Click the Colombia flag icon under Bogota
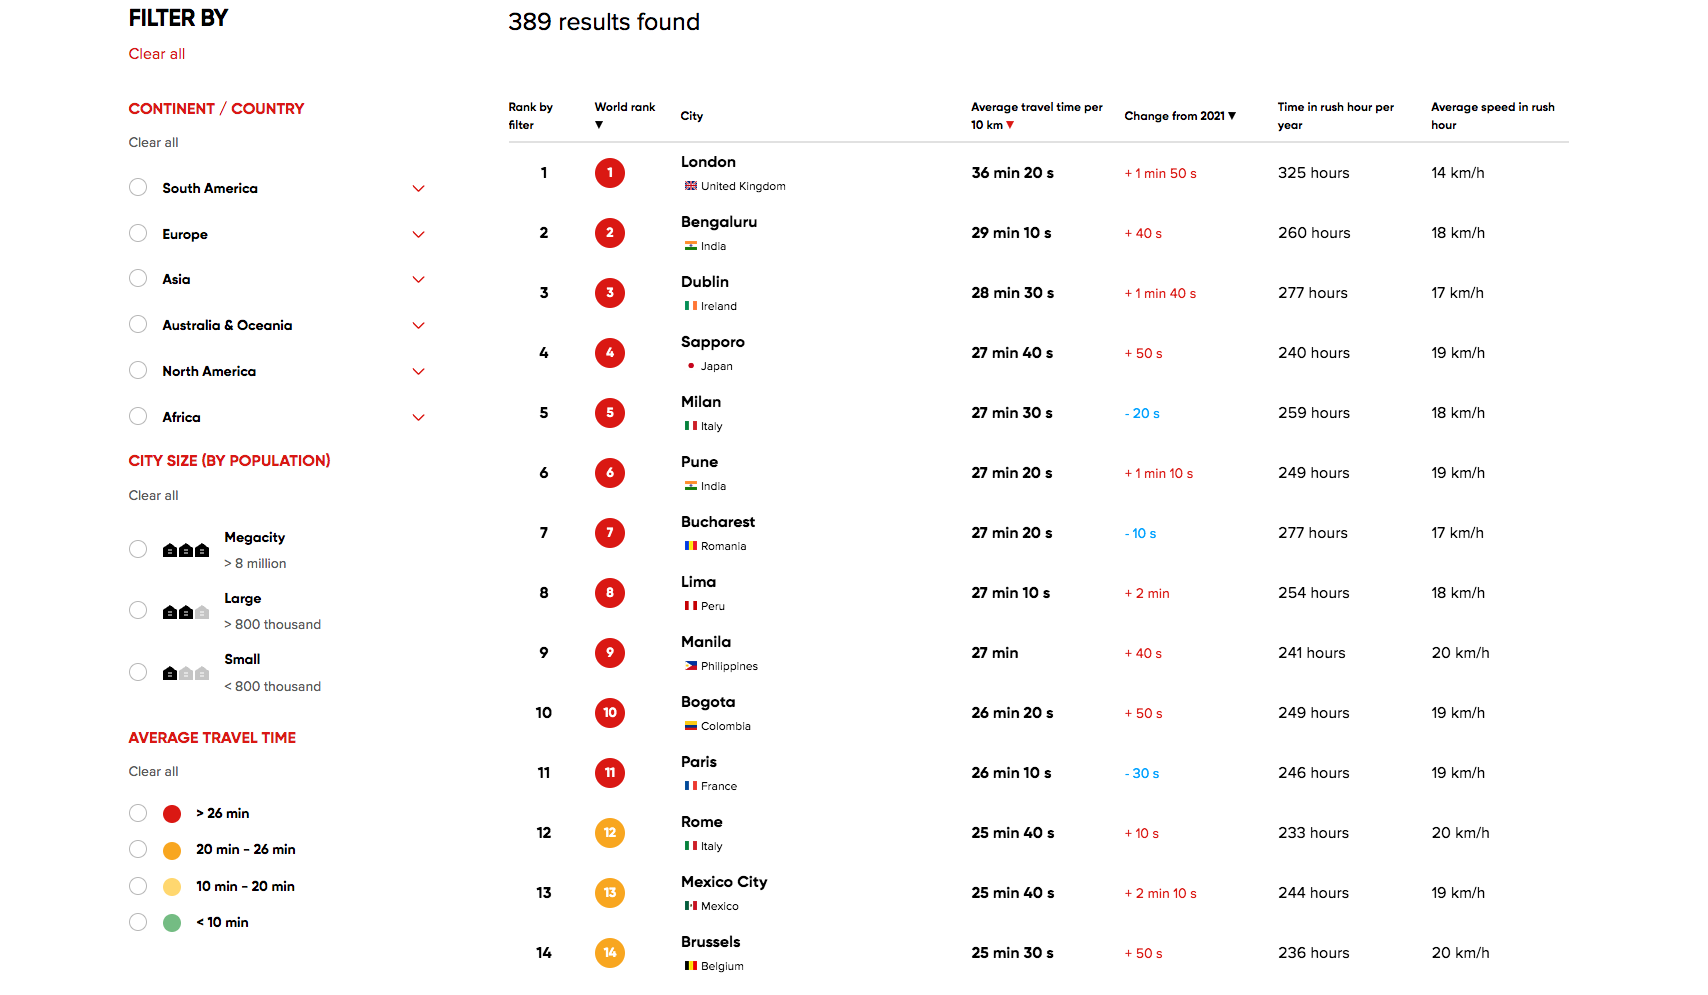The image size is (1708, 995). [x=690, y=726]
